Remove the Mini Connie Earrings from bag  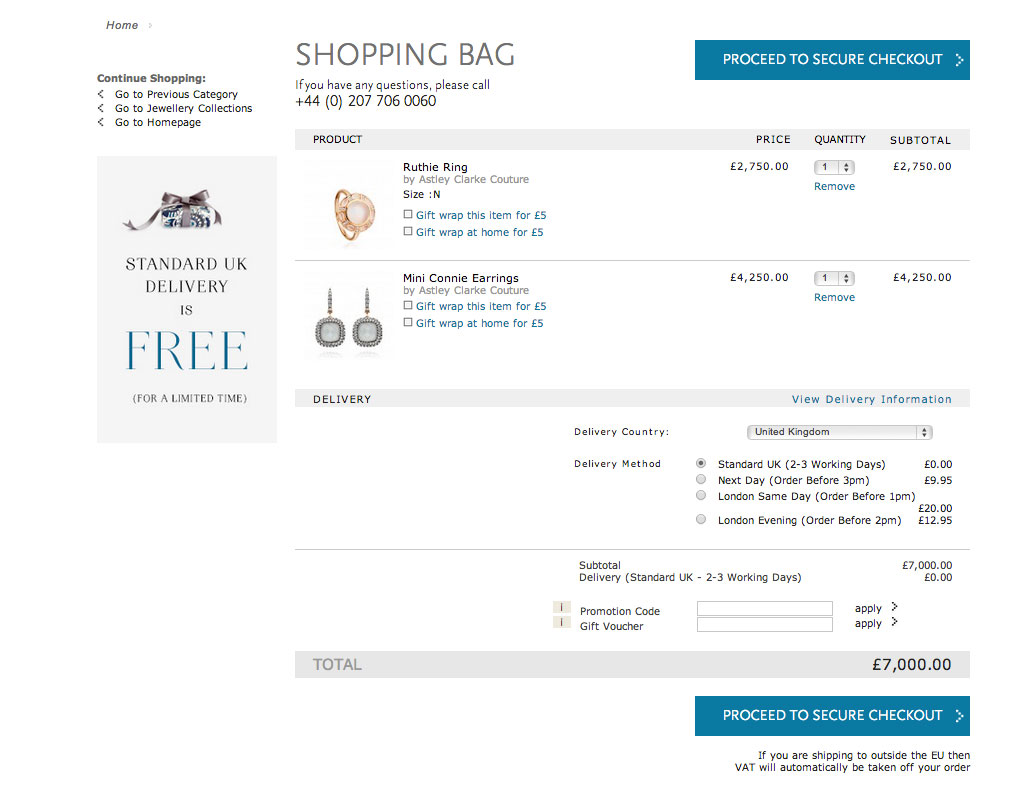coord(834,298)
